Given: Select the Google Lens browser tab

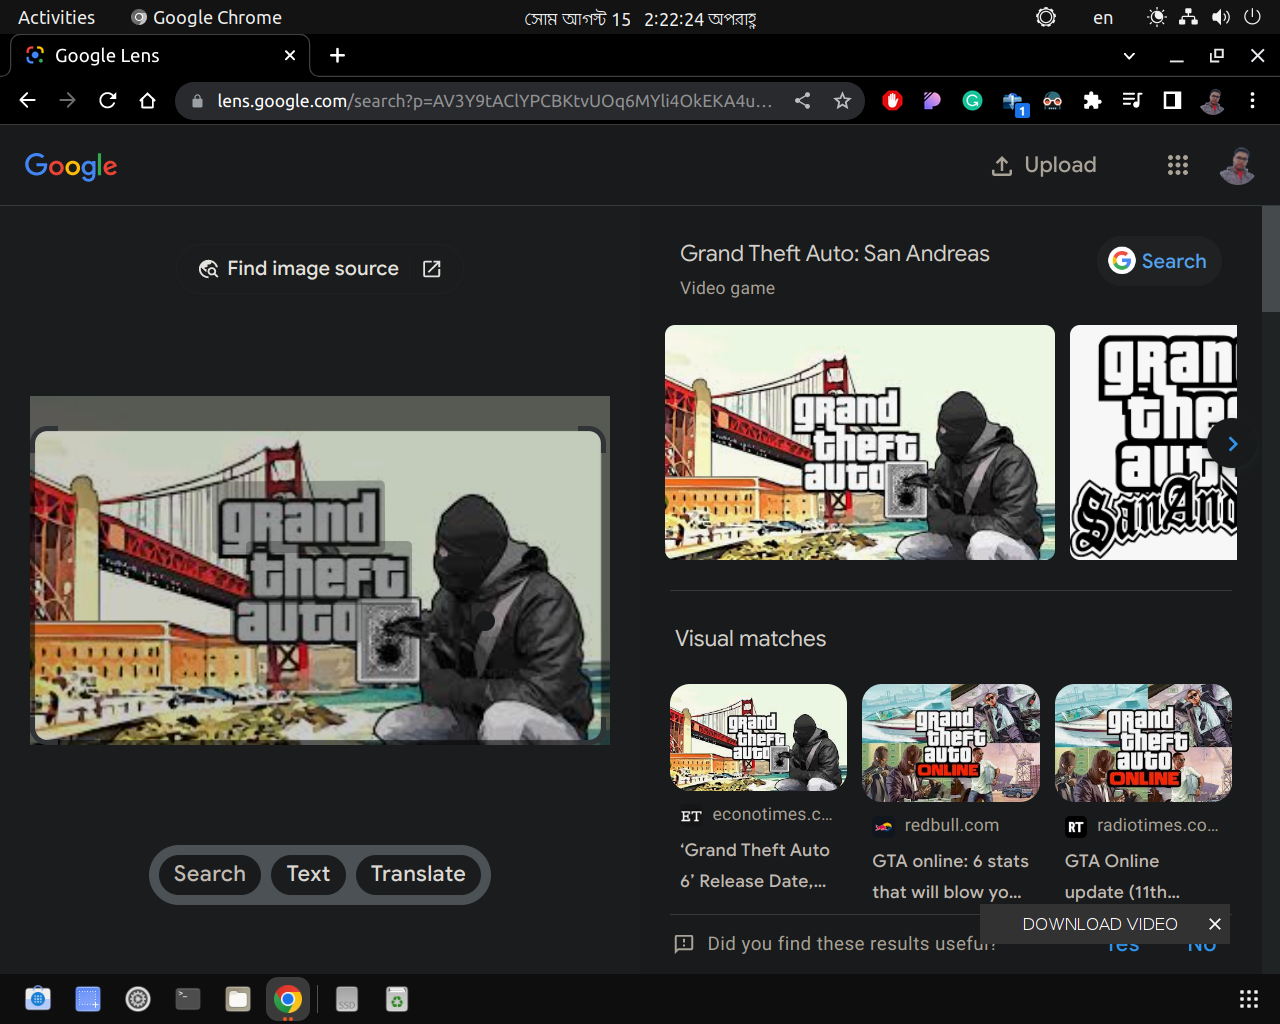Looking at the screenshot, I should (x=160, y=56).
